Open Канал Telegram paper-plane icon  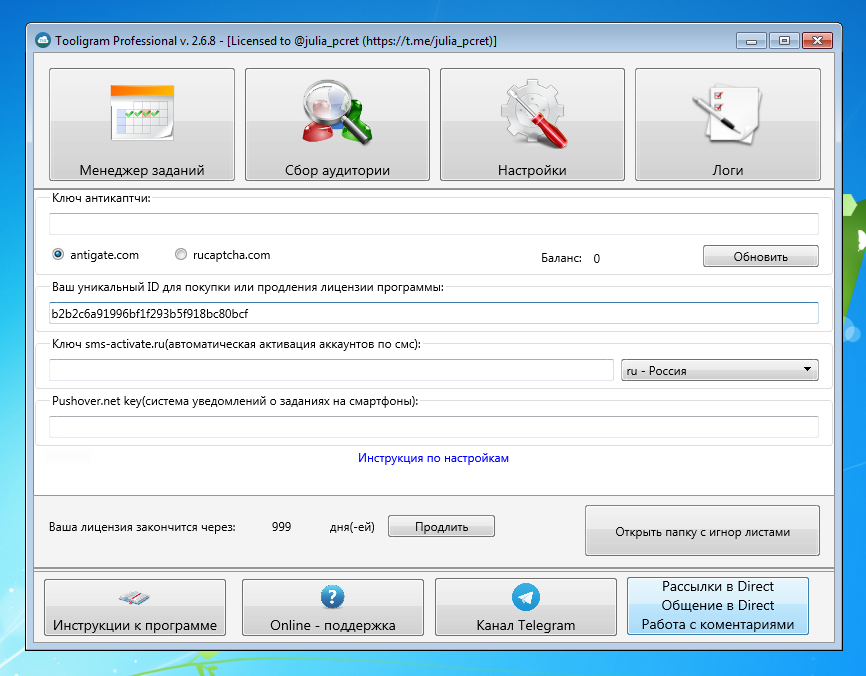pyautogui.click(x=525, y=598)
